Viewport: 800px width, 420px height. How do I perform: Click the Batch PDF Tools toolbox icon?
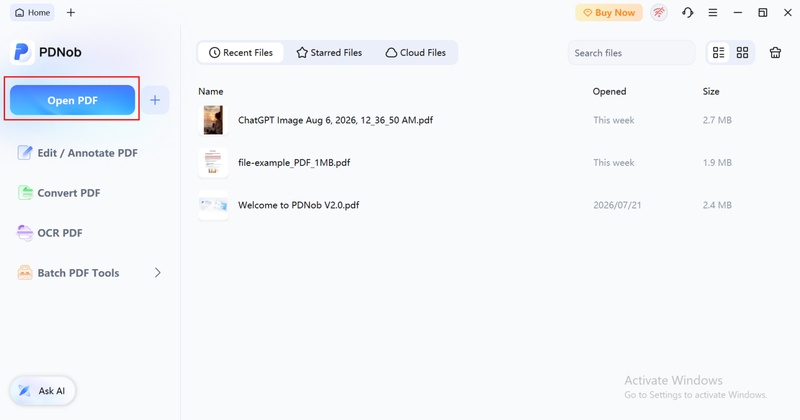pos(25,273)
